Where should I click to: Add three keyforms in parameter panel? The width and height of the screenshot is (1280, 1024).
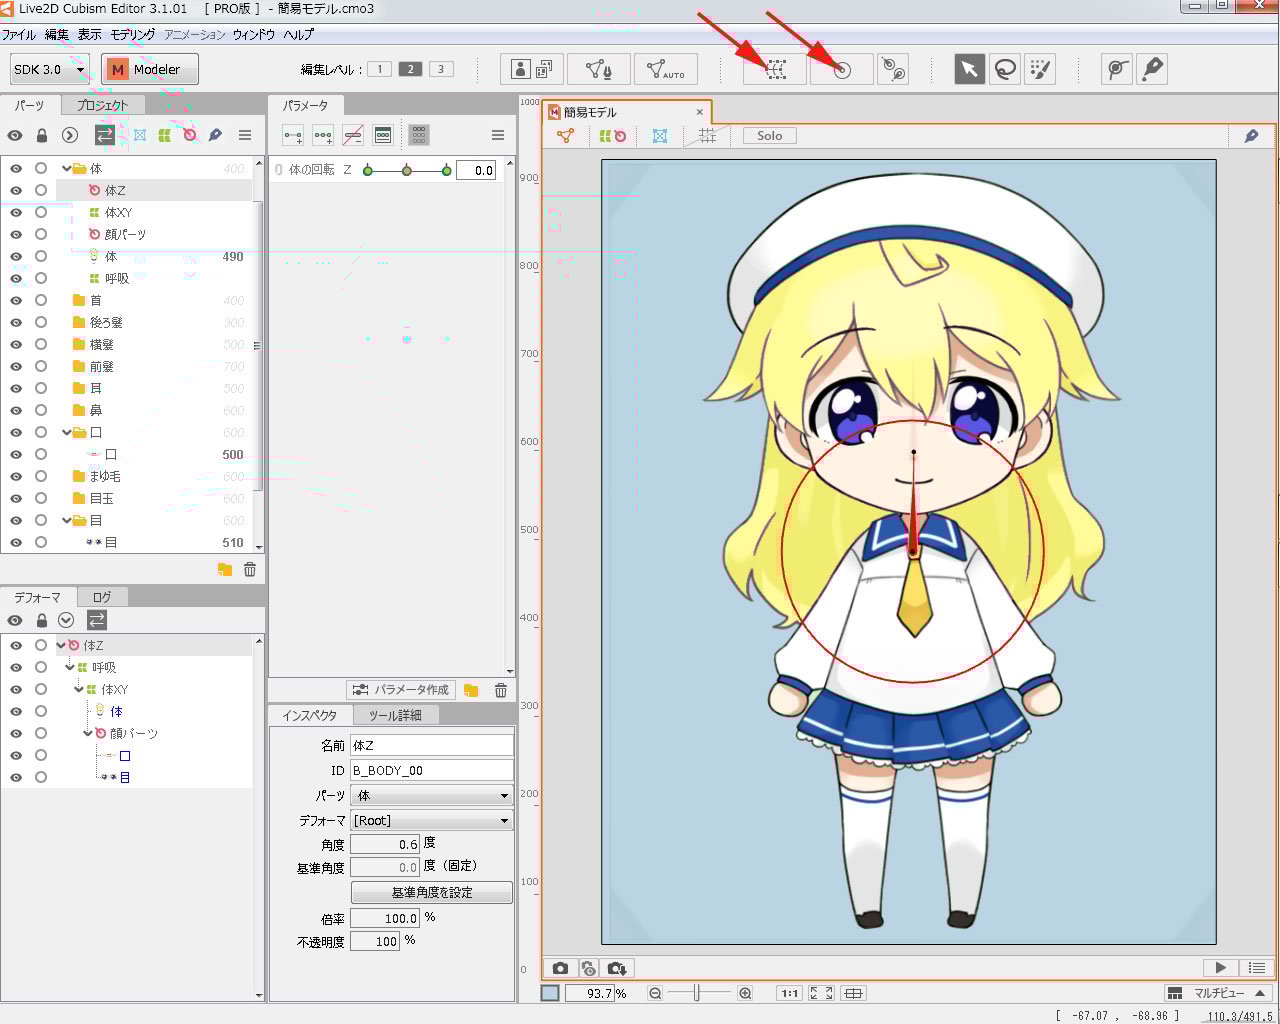click(x=323, y=135)
